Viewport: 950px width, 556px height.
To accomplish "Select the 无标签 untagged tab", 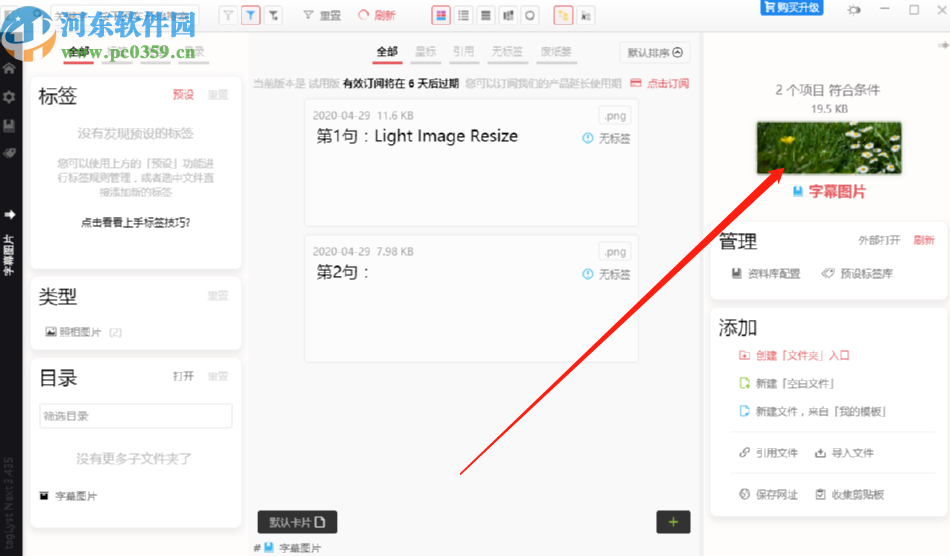I will coord(507,51).
